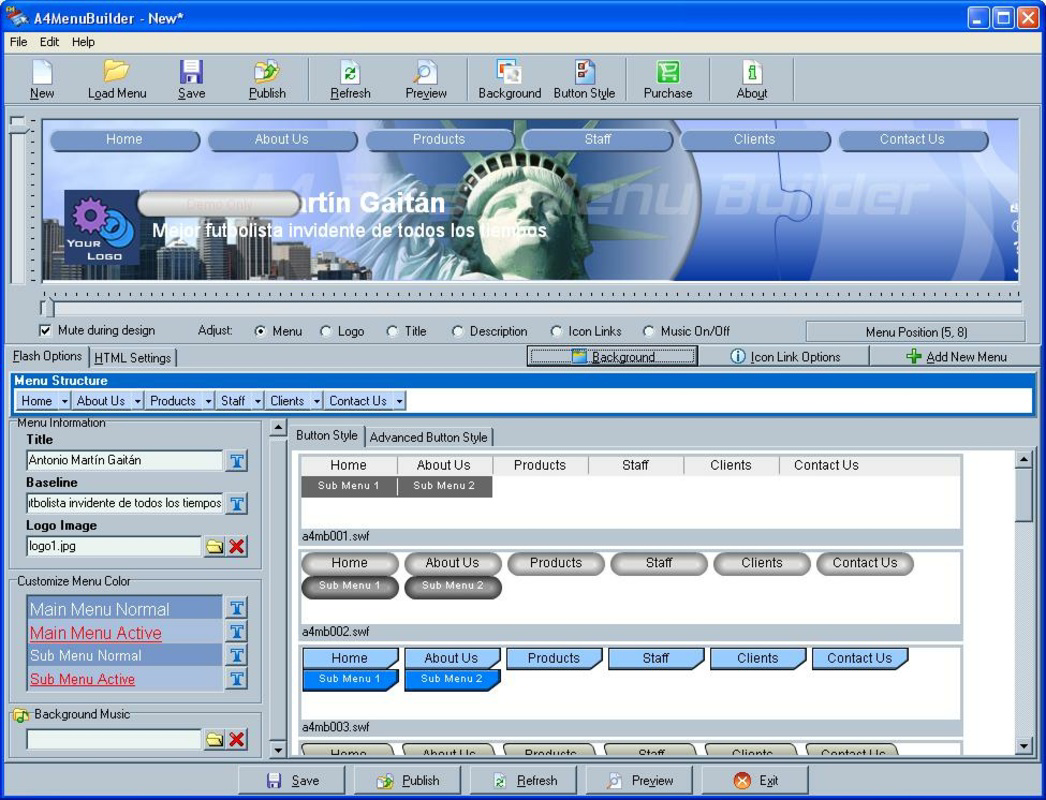1046x800 pixels.
Task: Choose the Music On/Off adjust option
Action: coord(648,331)
